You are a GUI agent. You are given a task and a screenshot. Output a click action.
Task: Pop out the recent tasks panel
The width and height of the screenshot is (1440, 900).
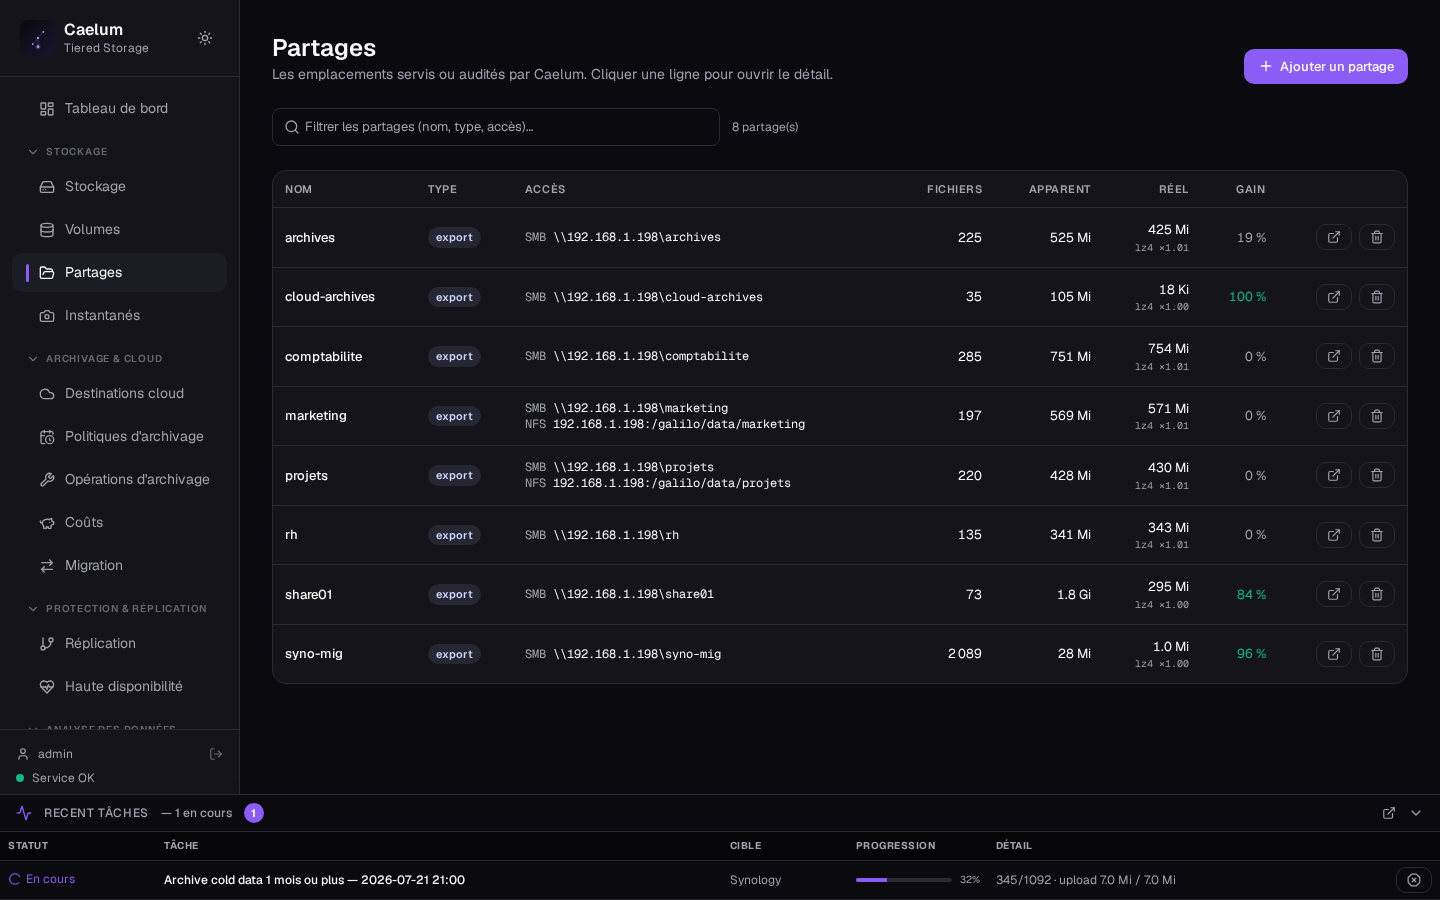[x=1389, y=813]
